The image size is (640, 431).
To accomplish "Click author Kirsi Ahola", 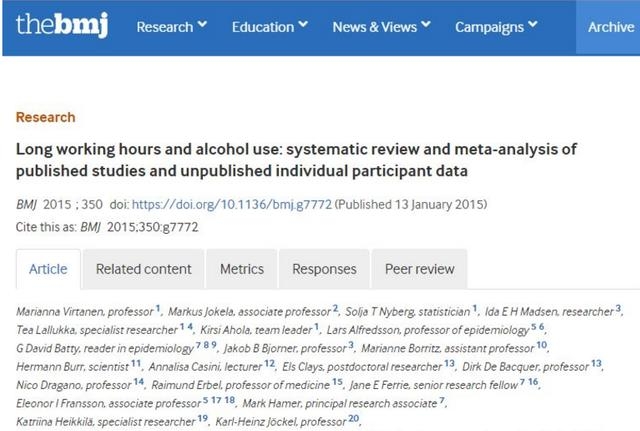I will tap(223, 330).
